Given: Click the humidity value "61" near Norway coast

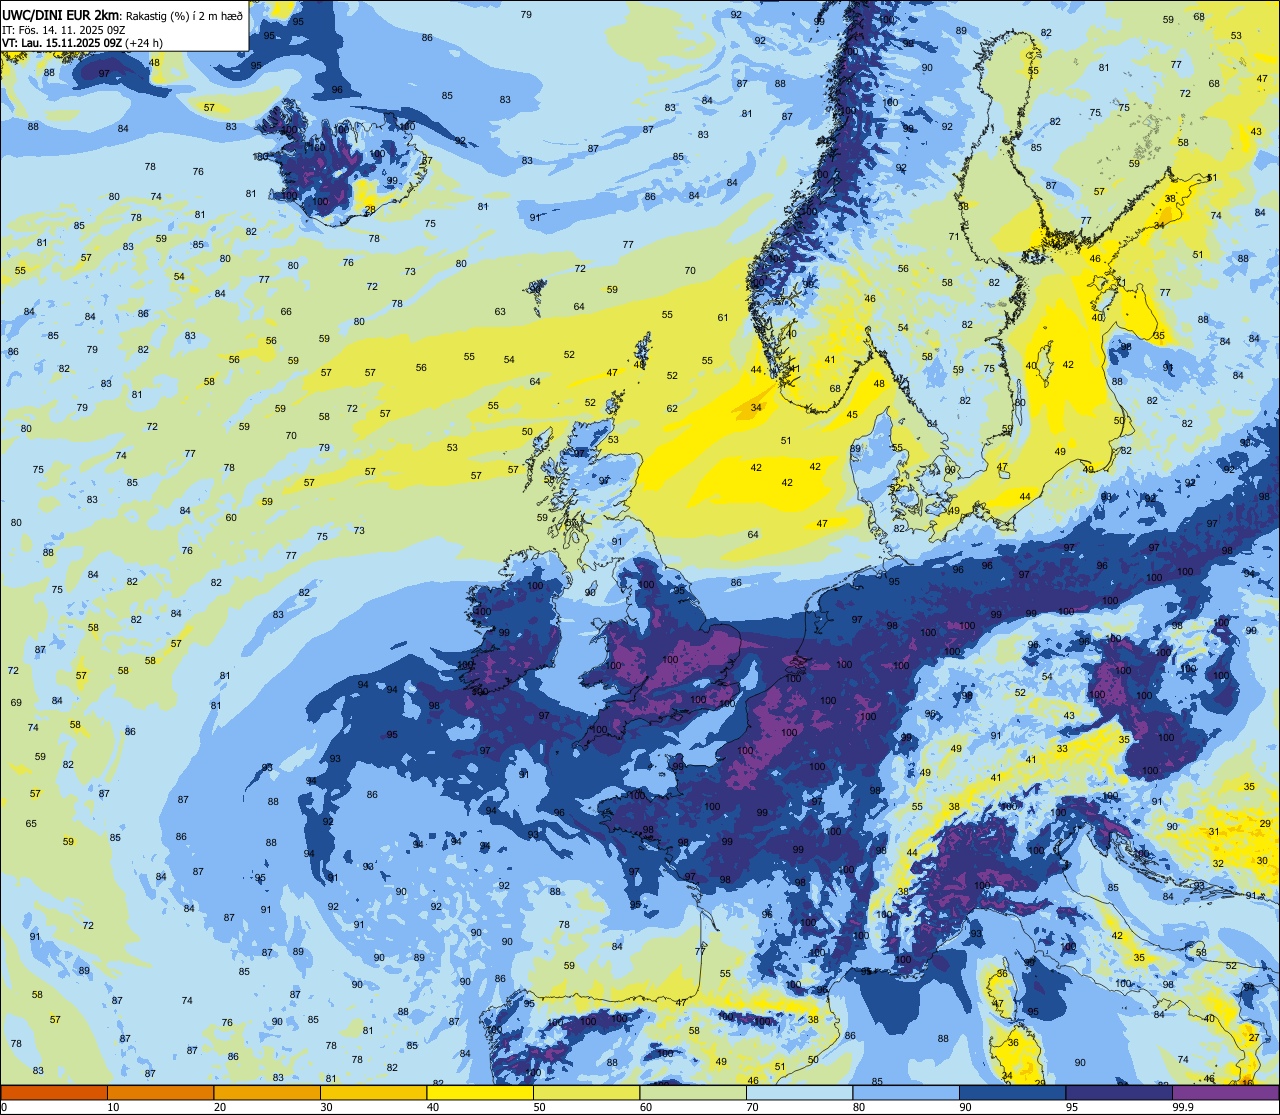Looking at the screenshot, I should click(x=723, y=318).
